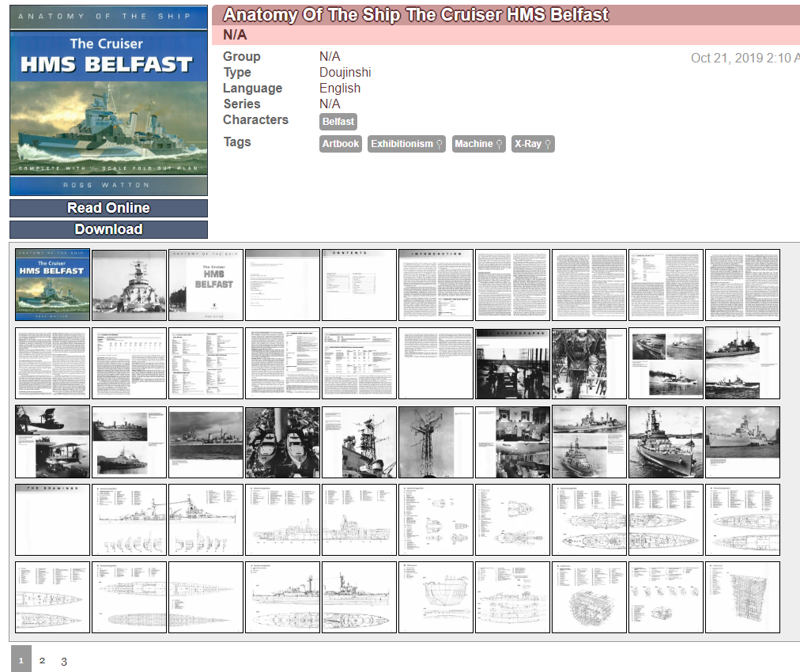Open the gray HMS BELFAST title page thumbnail
Image resolution: width=800 pixels, height=672 pixels.
(x=206, y=285)
